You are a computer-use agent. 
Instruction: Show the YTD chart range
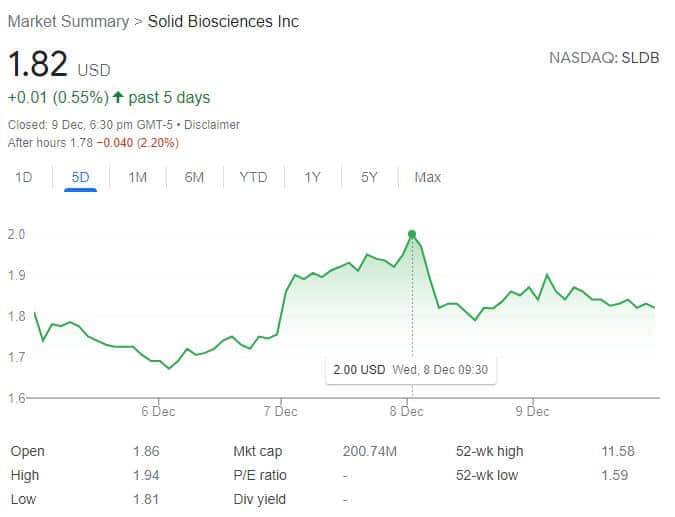coord(254,177)
